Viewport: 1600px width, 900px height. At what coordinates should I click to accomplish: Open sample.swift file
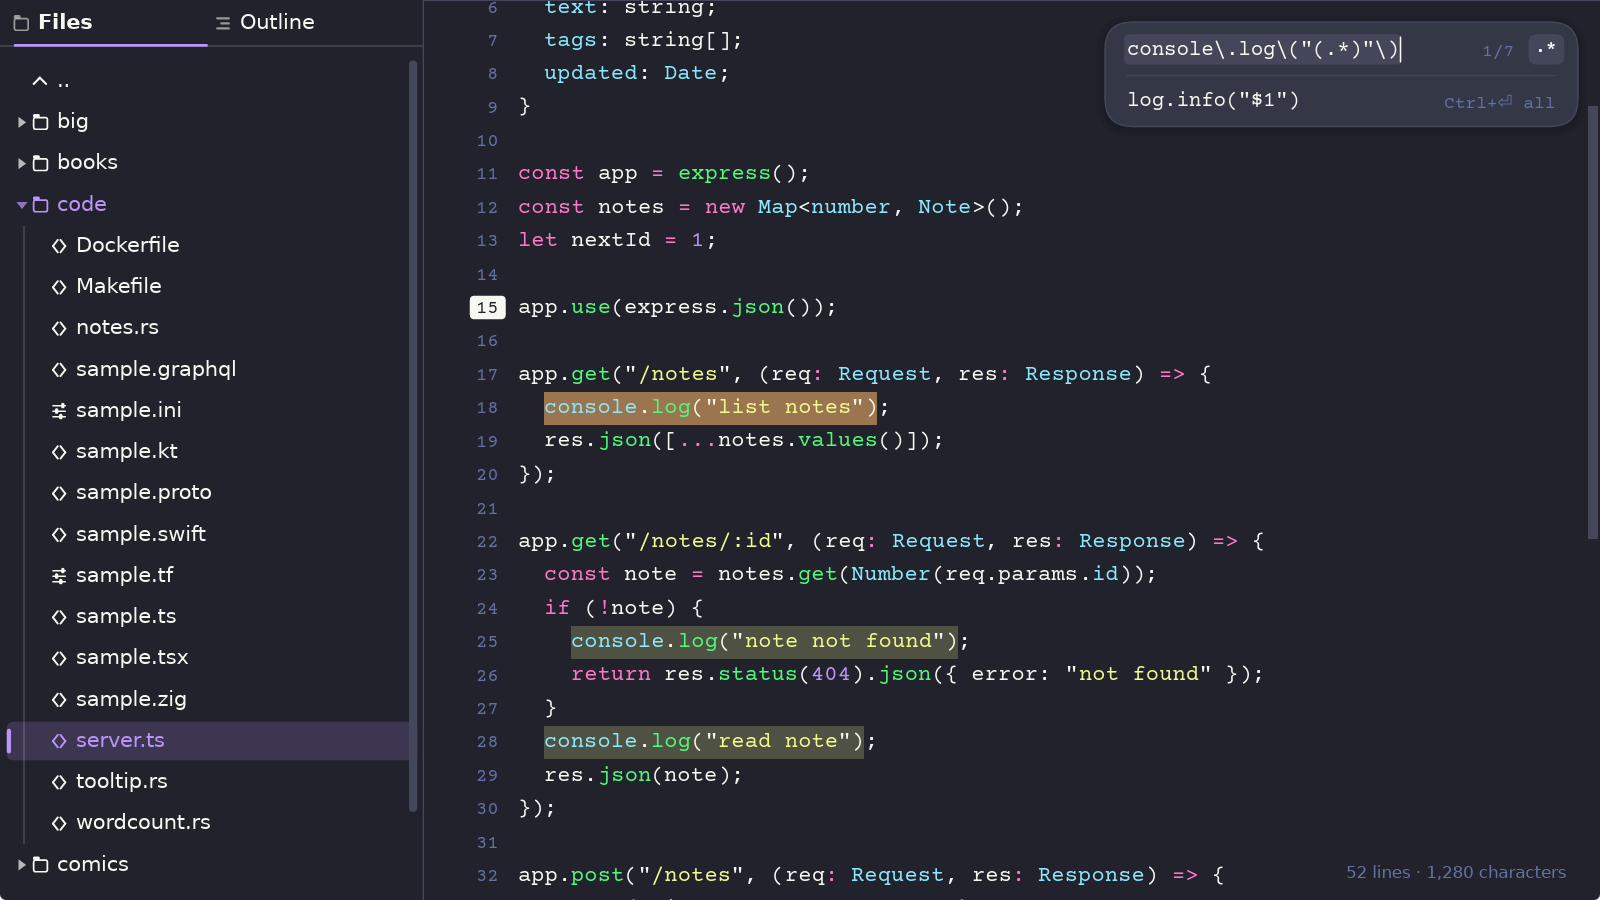[208, 534]
